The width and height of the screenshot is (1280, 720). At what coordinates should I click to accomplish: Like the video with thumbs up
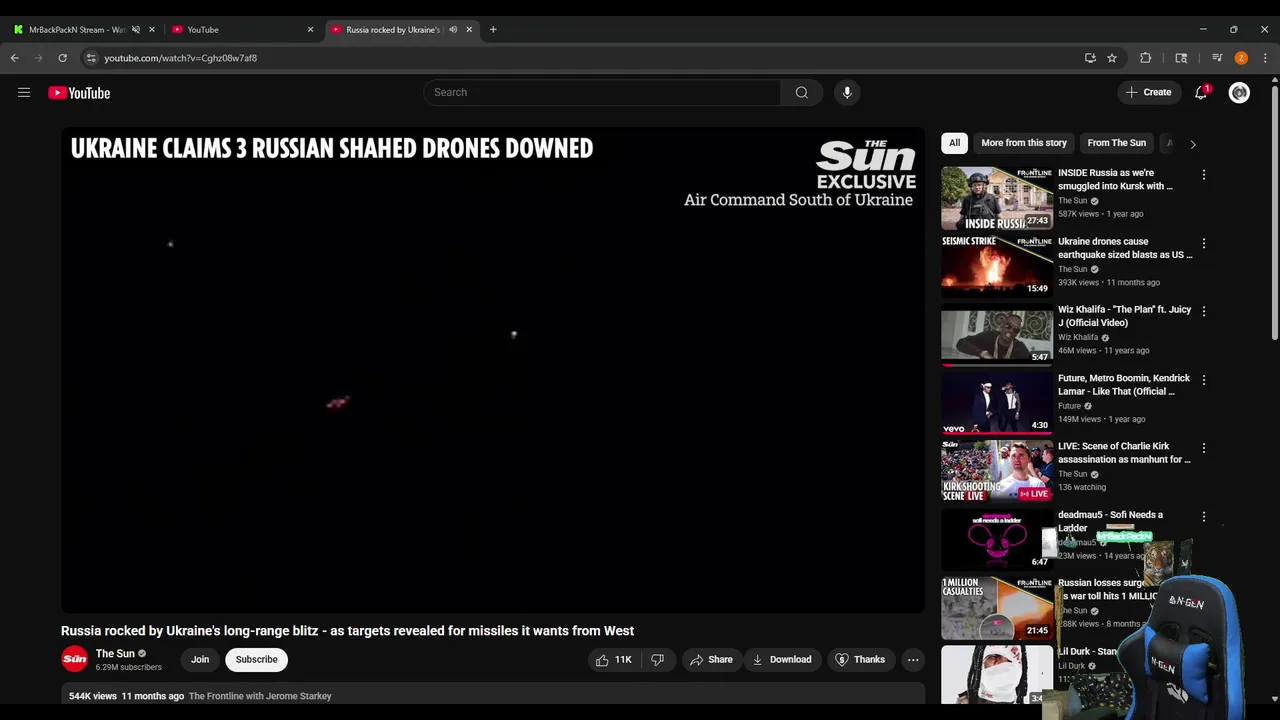pyautogui.click(x=614, y=660)
